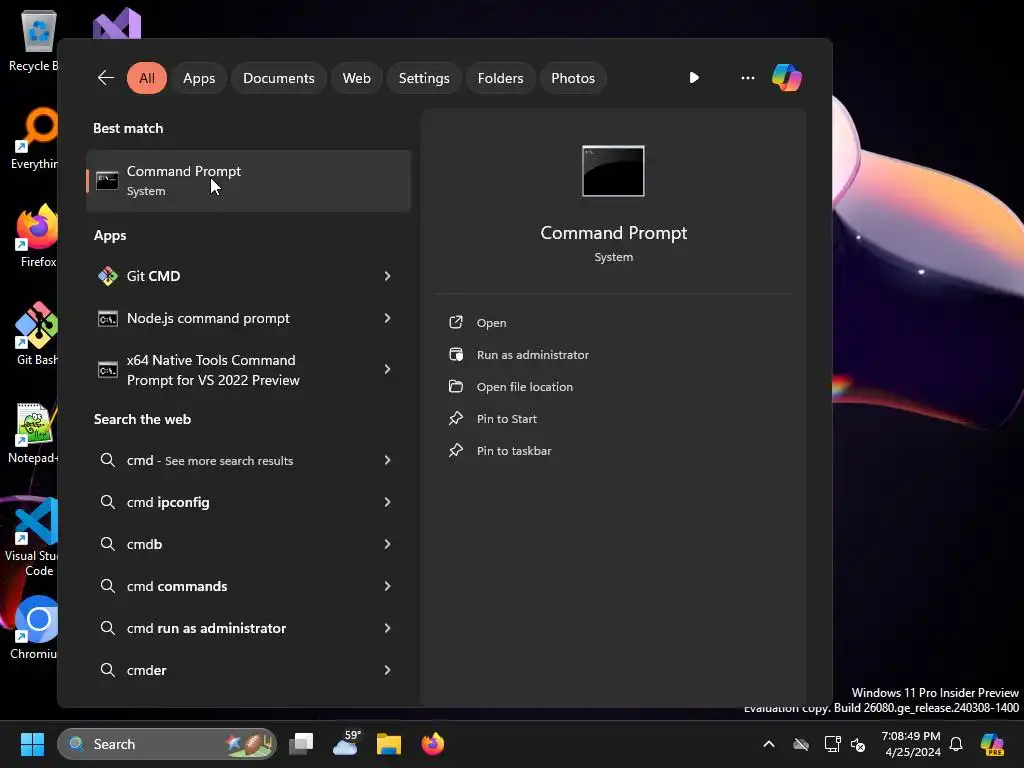Open the Firefox desktop shortcut
The height and width of the screenshot is (768, 1024).
[x=36, y=235]
